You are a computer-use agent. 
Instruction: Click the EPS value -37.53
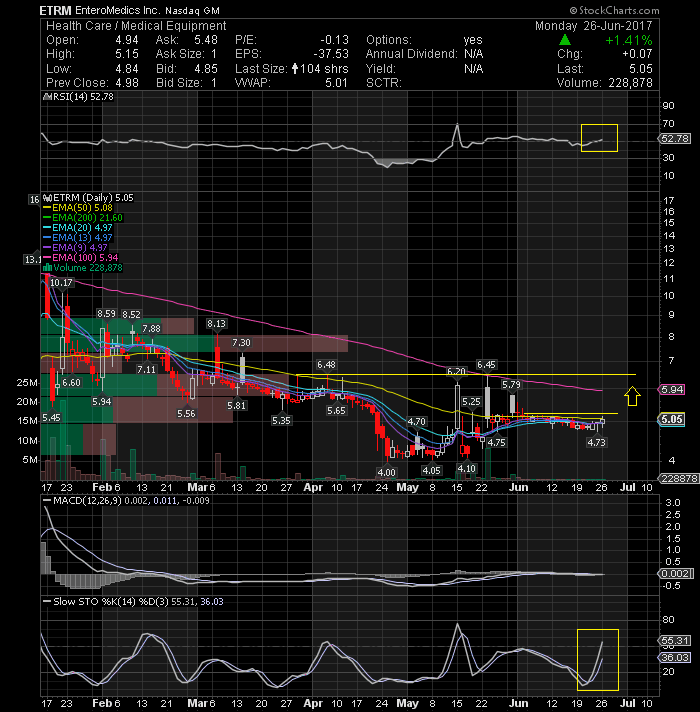coord(331,54)
